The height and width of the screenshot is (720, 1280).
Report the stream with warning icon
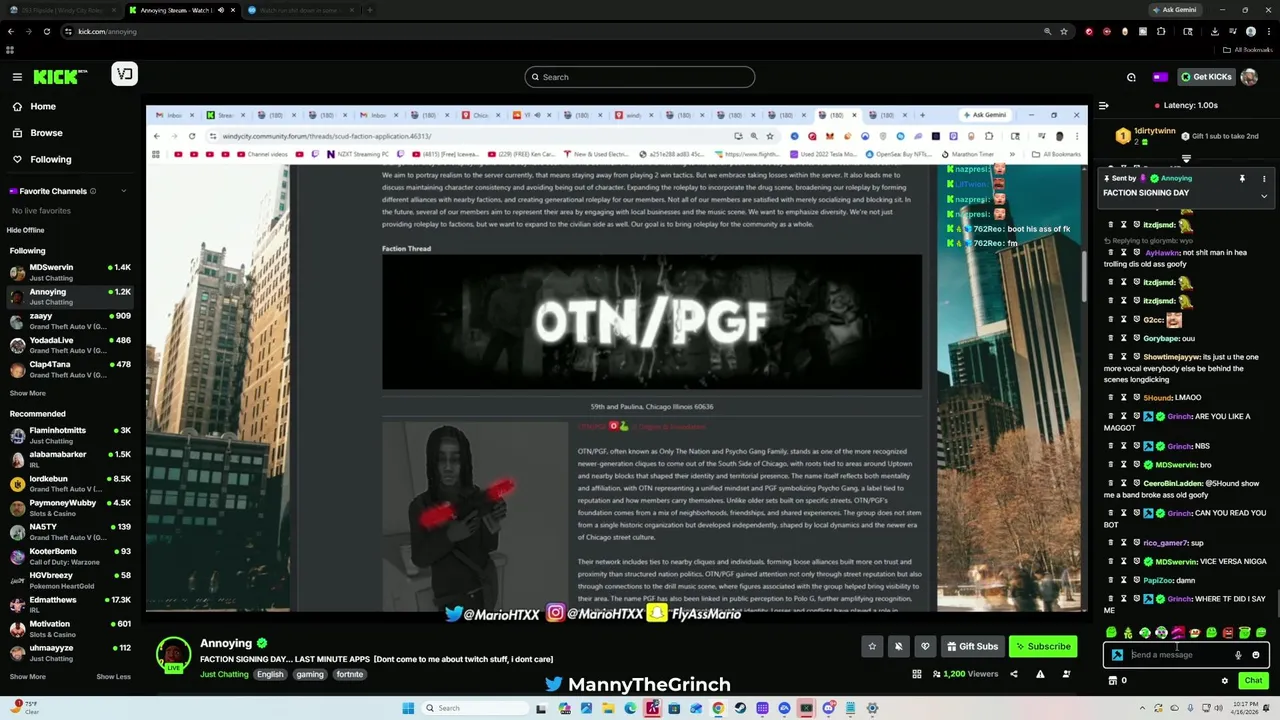point(1040,674)
